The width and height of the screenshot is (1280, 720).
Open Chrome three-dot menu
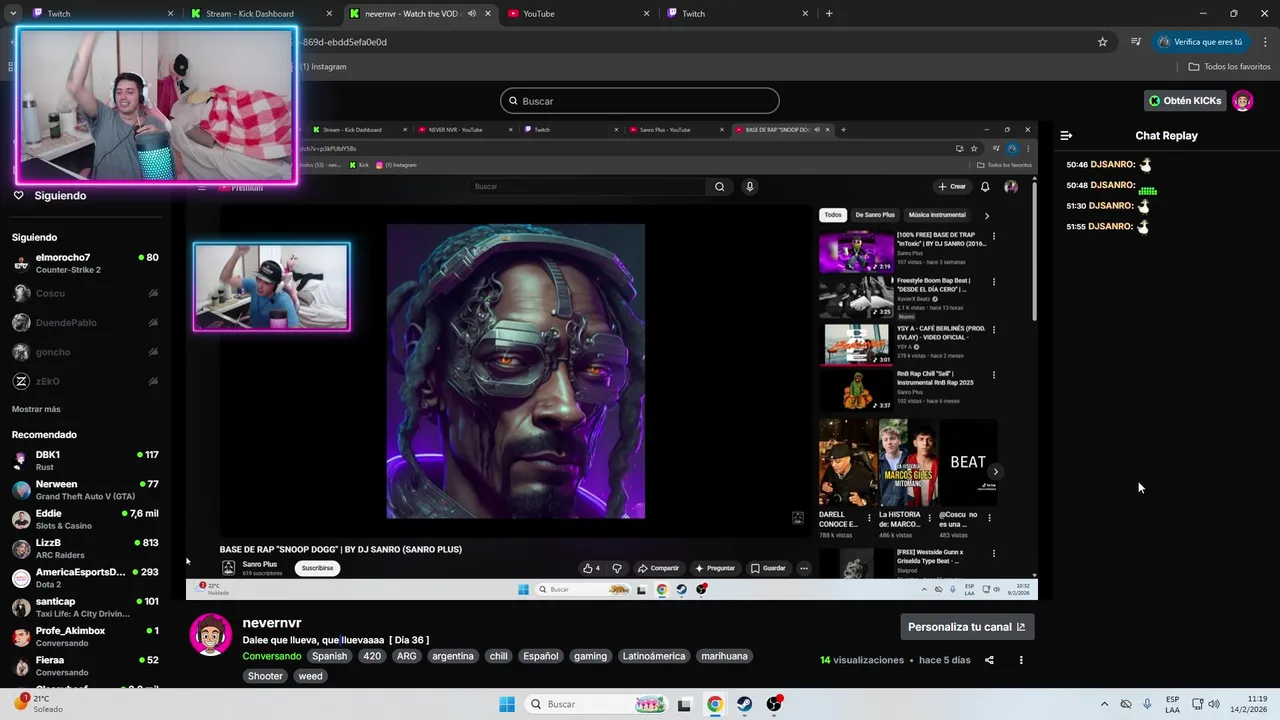coord(1265,42)
